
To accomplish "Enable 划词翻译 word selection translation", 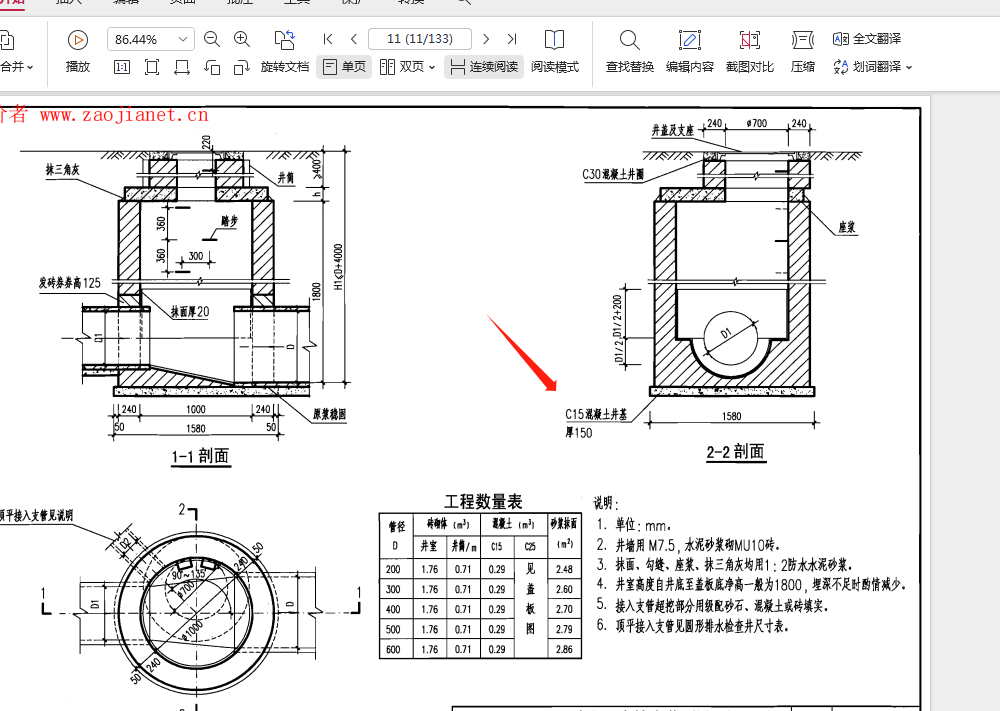I will [x=867, y=67].
